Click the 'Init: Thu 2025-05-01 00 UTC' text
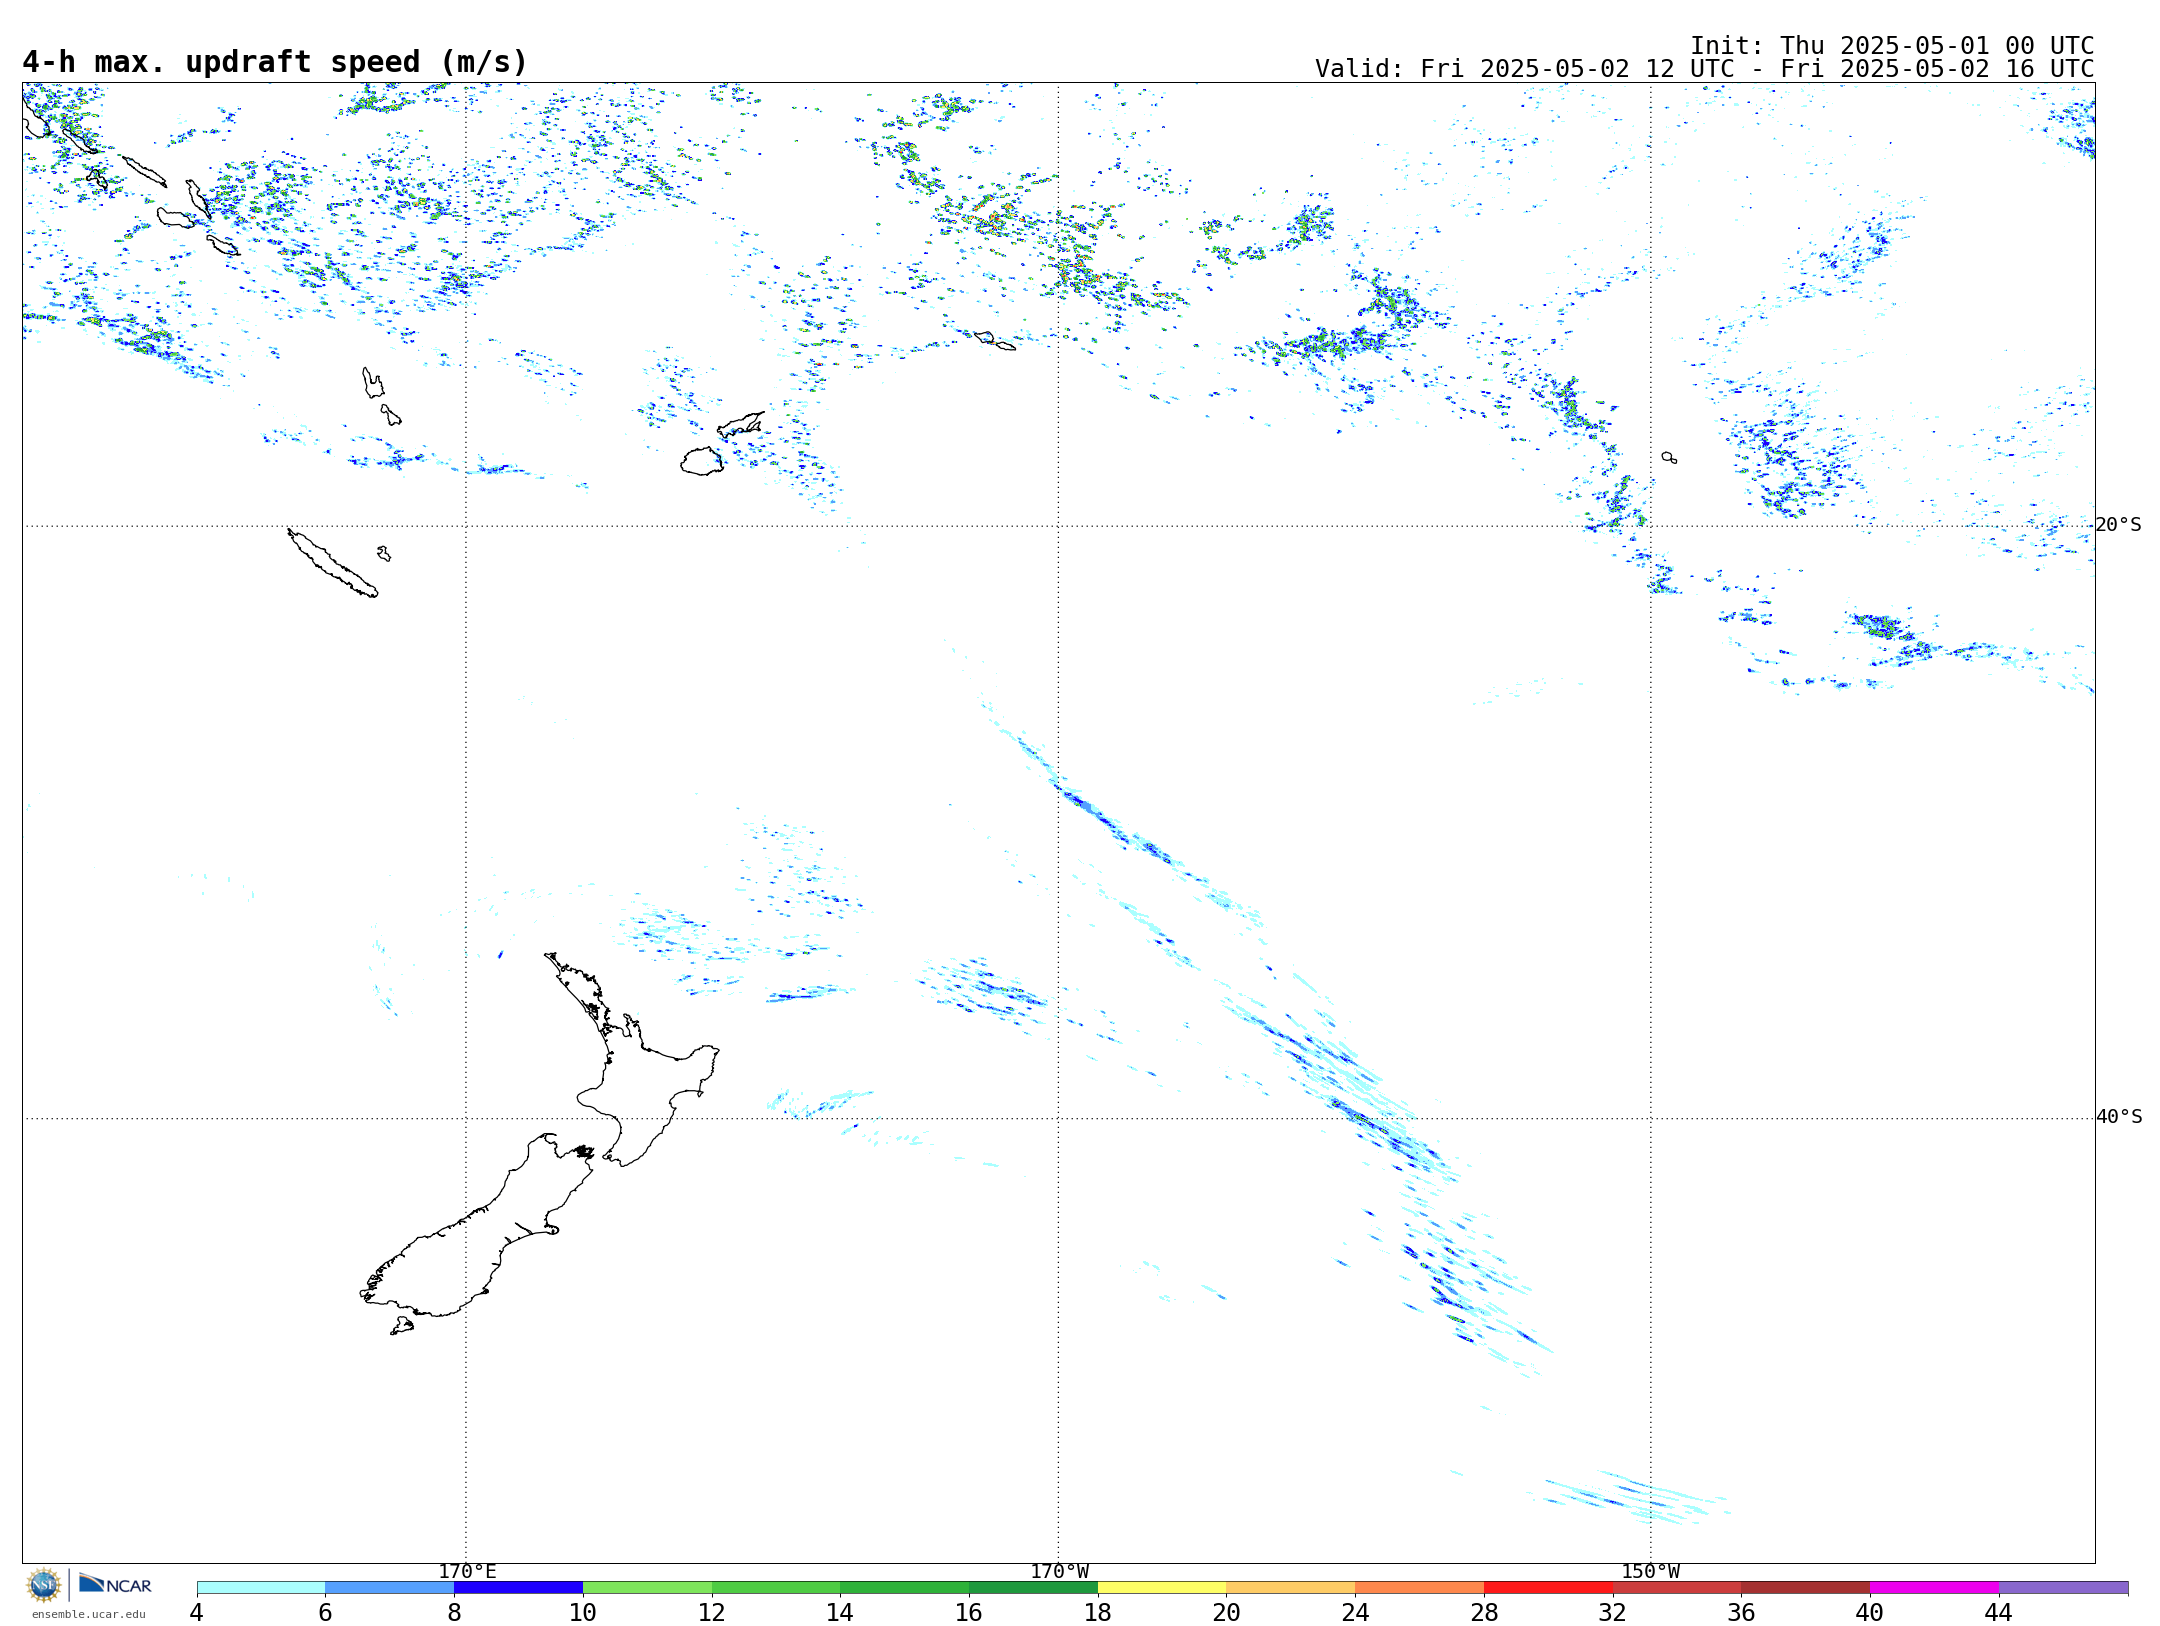The height and width of the screenshot is (1626, 2160). pyautogui.click(x=1892, y=46)
